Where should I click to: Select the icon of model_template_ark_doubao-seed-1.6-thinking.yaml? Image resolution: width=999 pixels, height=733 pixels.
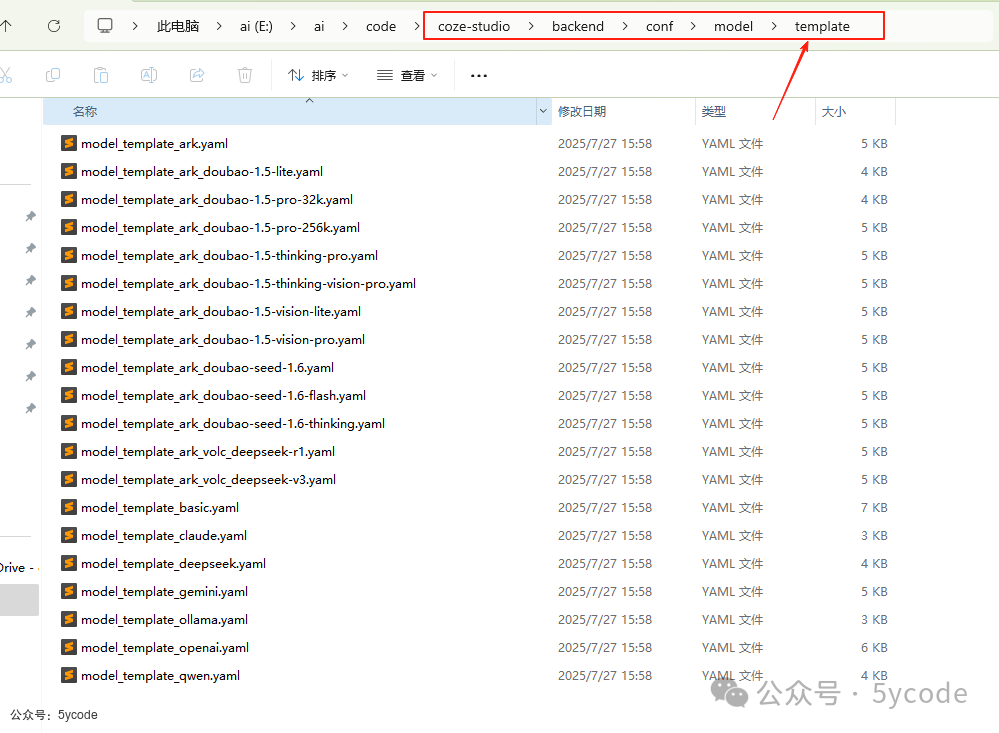click(69, 423)
